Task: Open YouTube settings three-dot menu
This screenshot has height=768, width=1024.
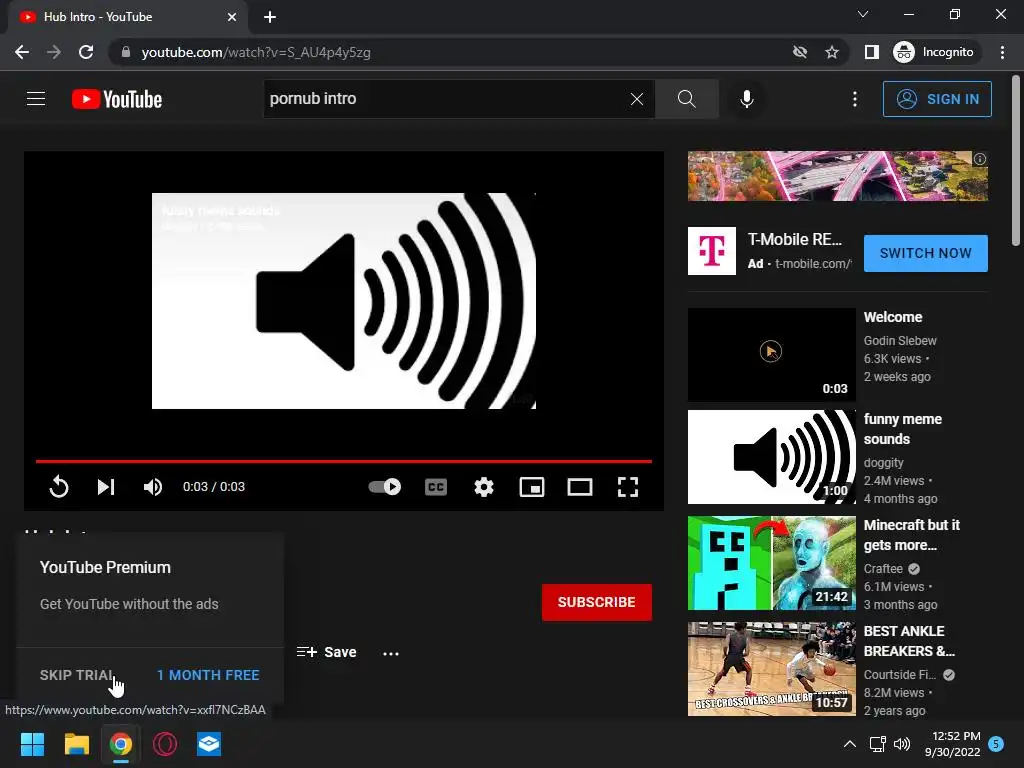Action: click(854, 99)
